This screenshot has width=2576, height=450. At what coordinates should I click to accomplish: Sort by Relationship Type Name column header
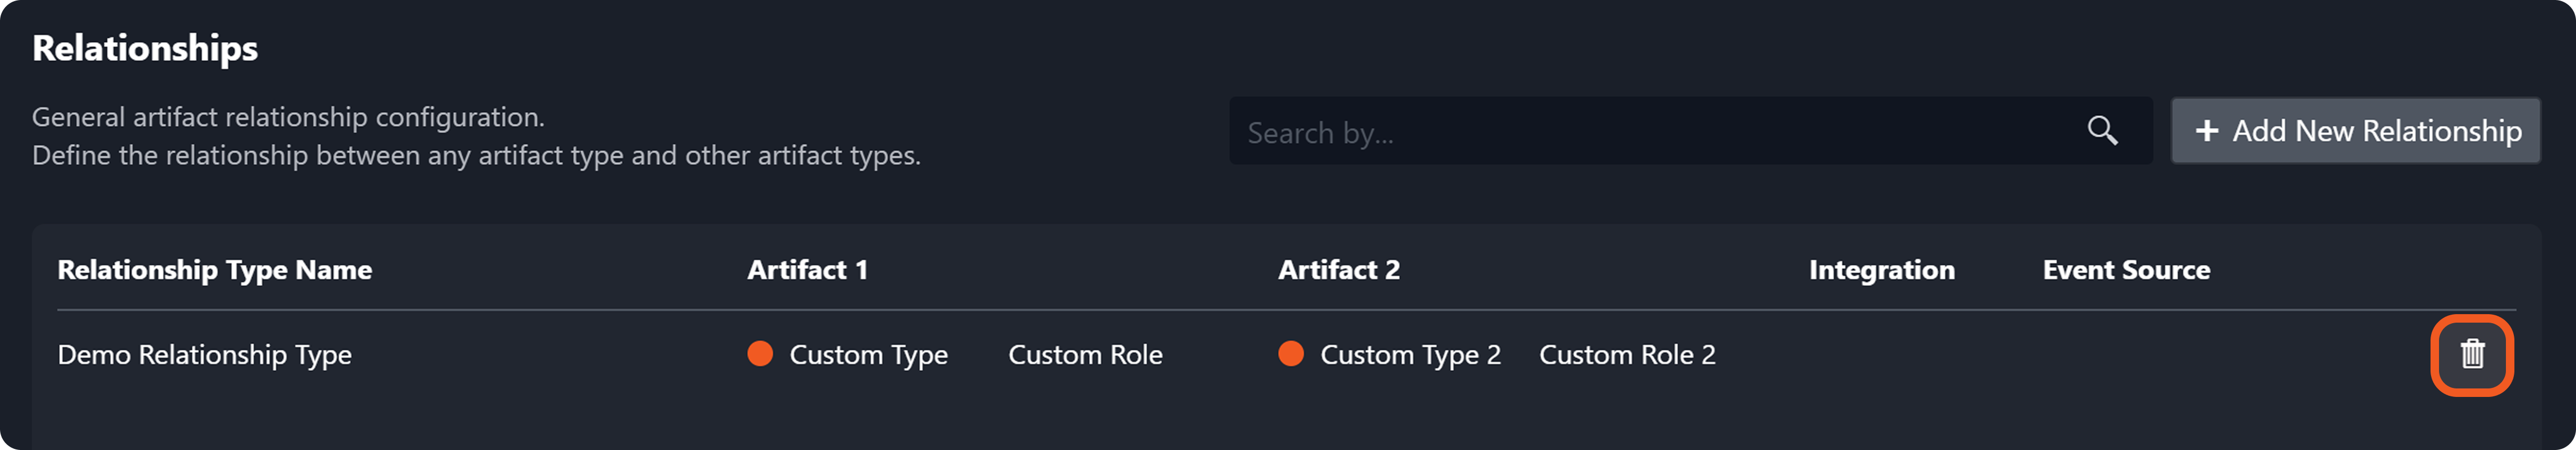click(x=214, y=270)
